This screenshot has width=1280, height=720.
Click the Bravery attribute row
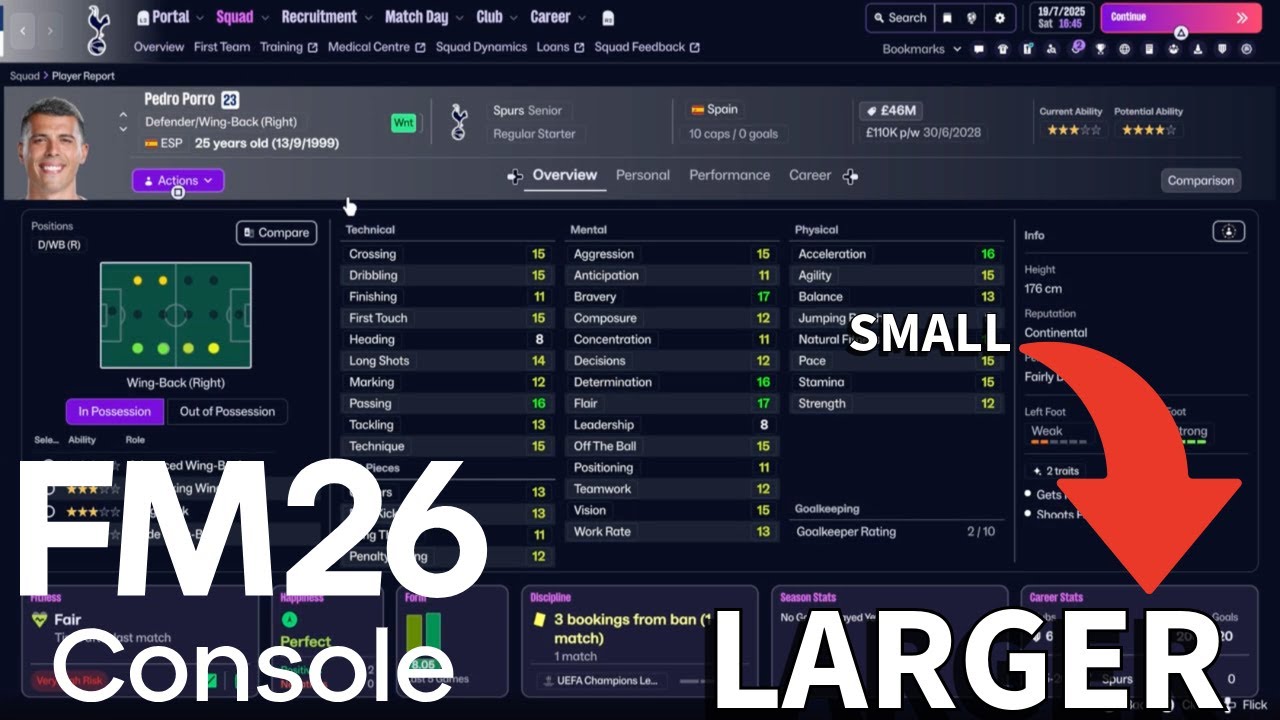click(672, 297)
